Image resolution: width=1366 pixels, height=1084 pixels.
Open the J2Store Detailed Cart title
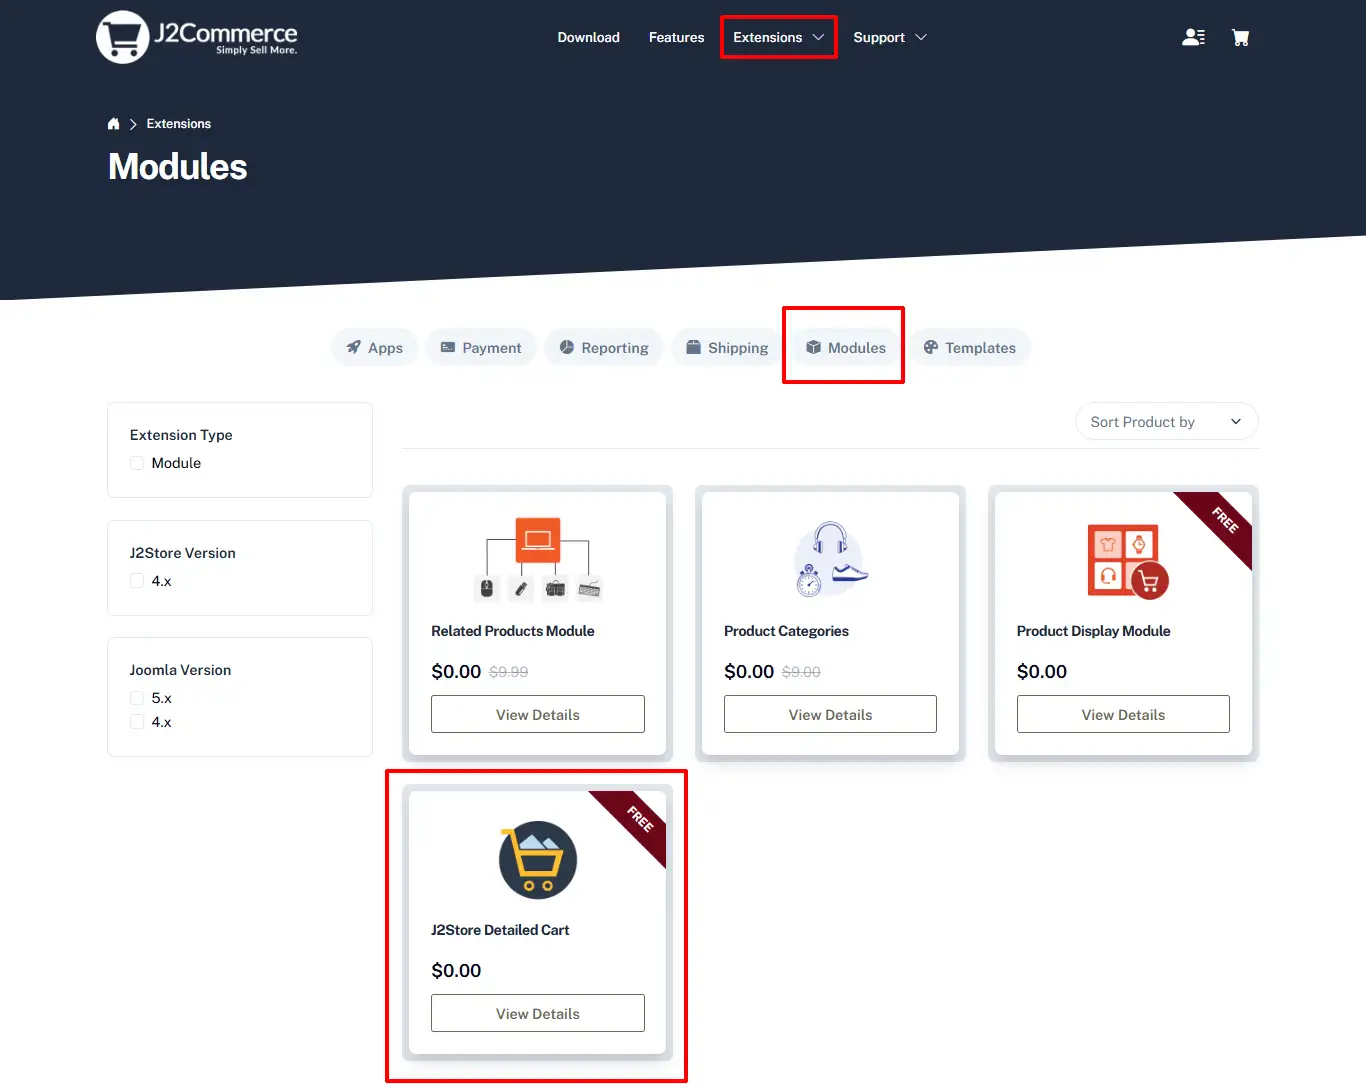[x=500, y=930]
